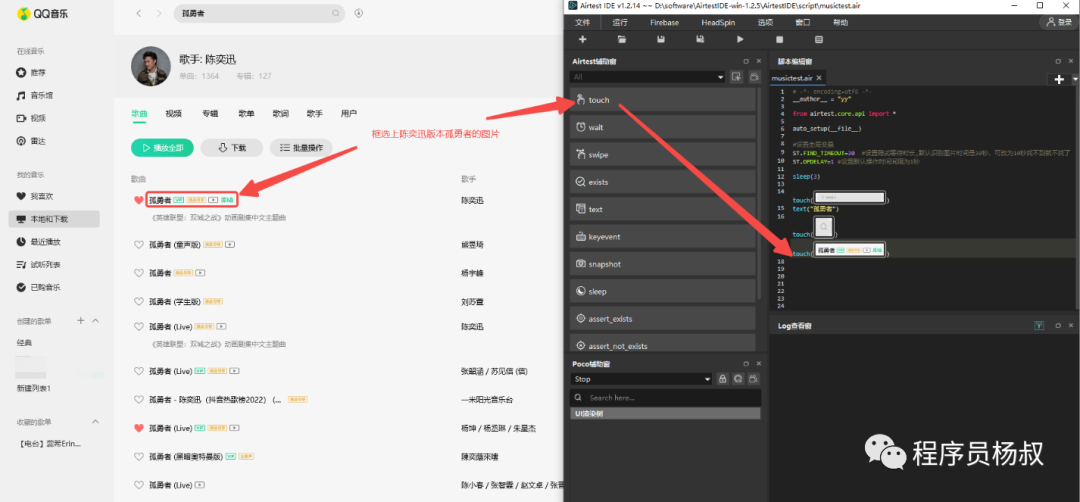Open the 文件 menu in Airtest IDE
The image size is (1080, 502).
583,23
